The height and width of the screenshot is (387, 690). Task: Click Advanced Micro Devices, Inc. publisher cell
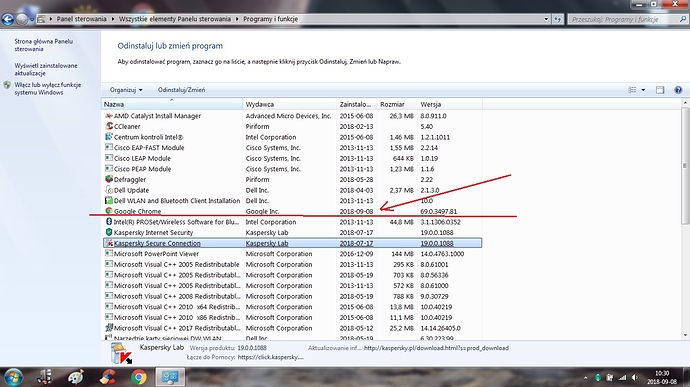288,116
